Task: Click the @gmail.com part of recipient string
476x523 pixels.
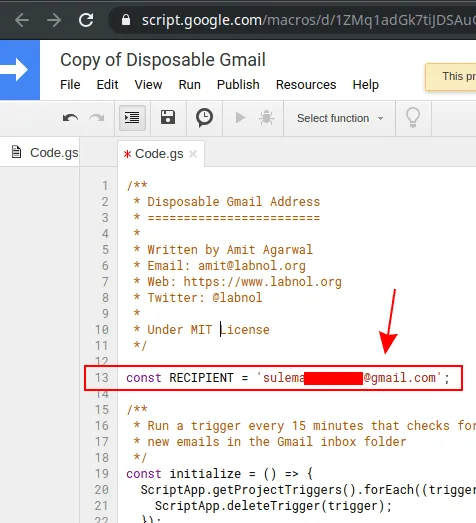Action: [400, 378]
